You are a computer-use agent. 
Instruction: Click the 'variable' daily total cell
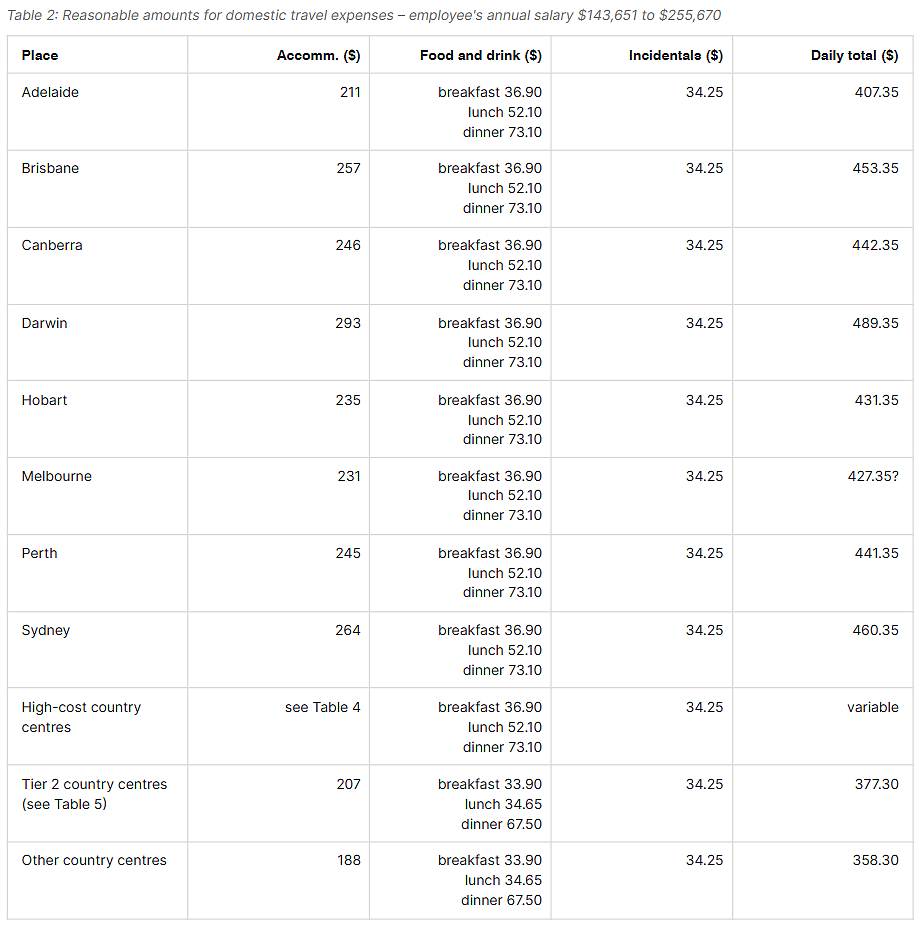(x=872, y=708)
